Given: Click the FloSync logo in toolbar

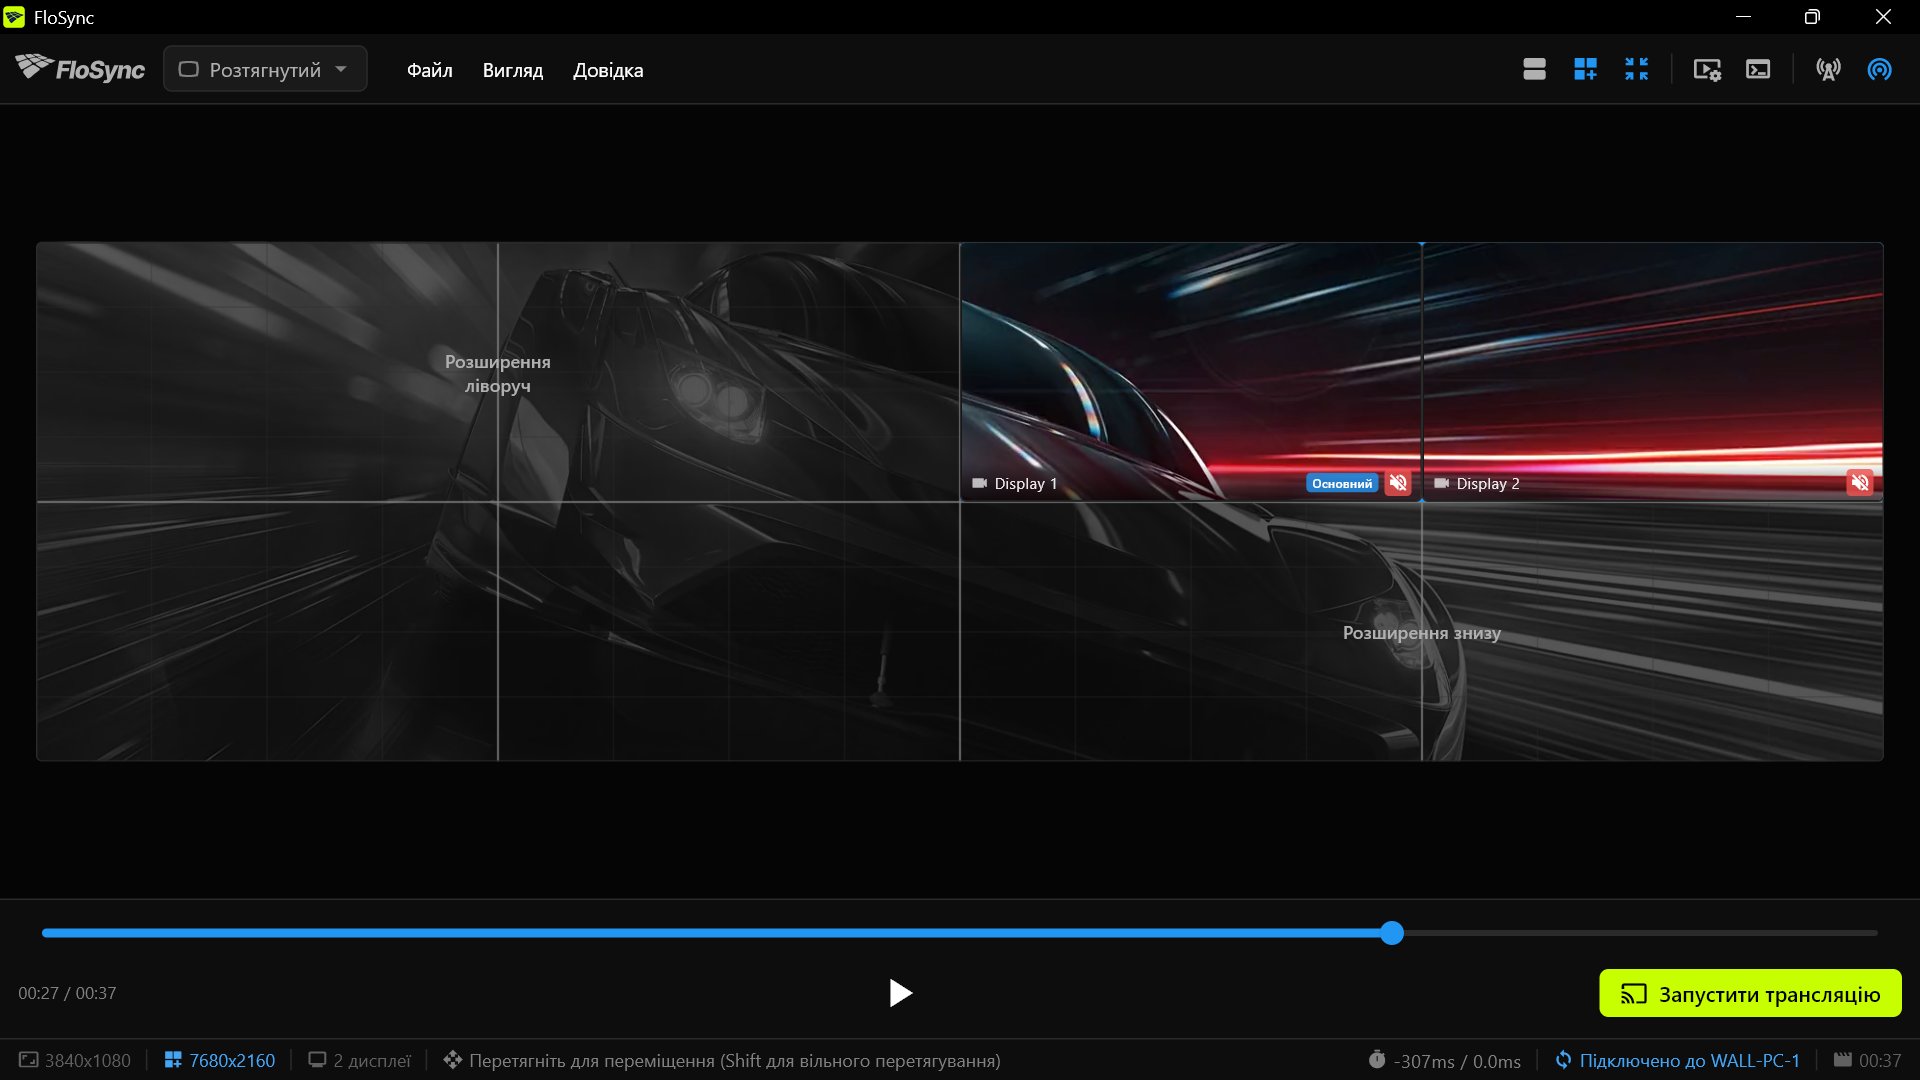Looking at the screenshot, I should click(80, 68).
